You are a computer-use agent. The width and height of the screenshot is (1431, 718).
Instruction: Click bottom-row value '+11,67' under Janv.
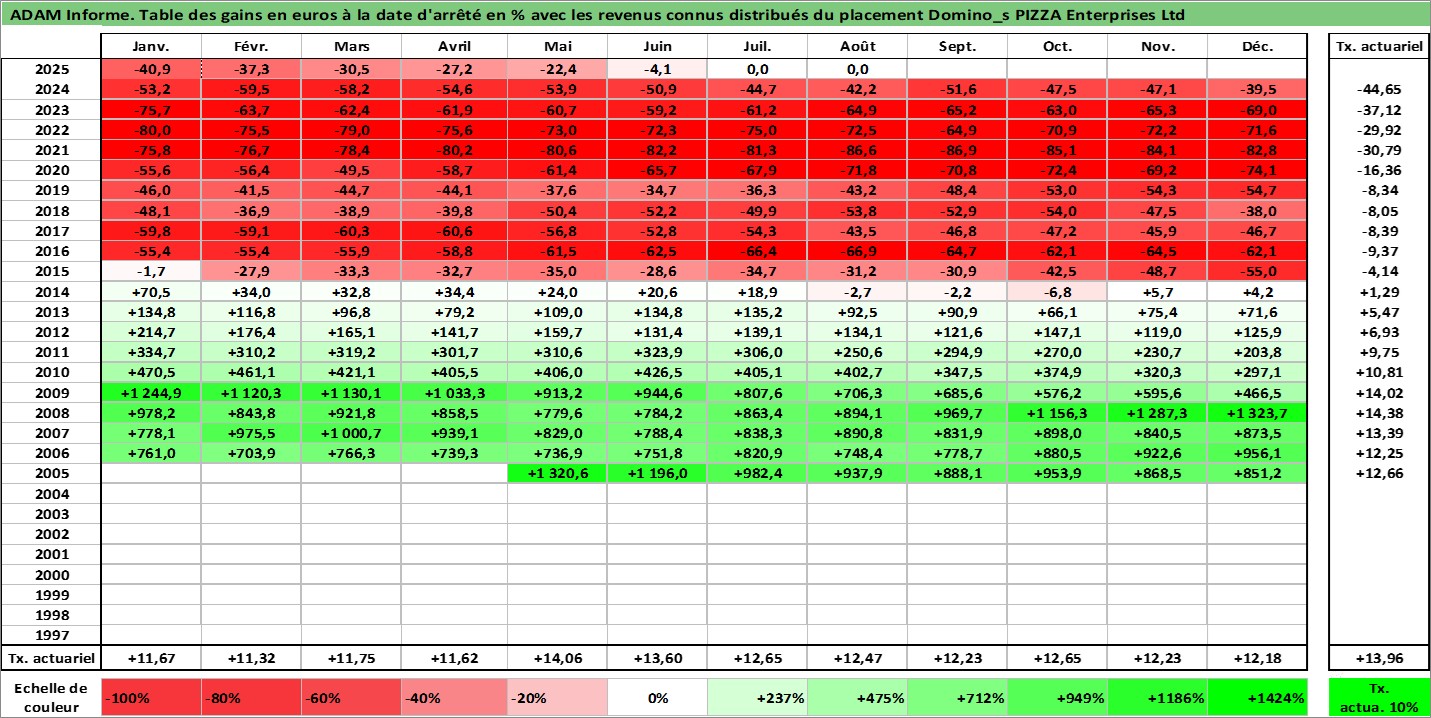click(x=151, y=658)
